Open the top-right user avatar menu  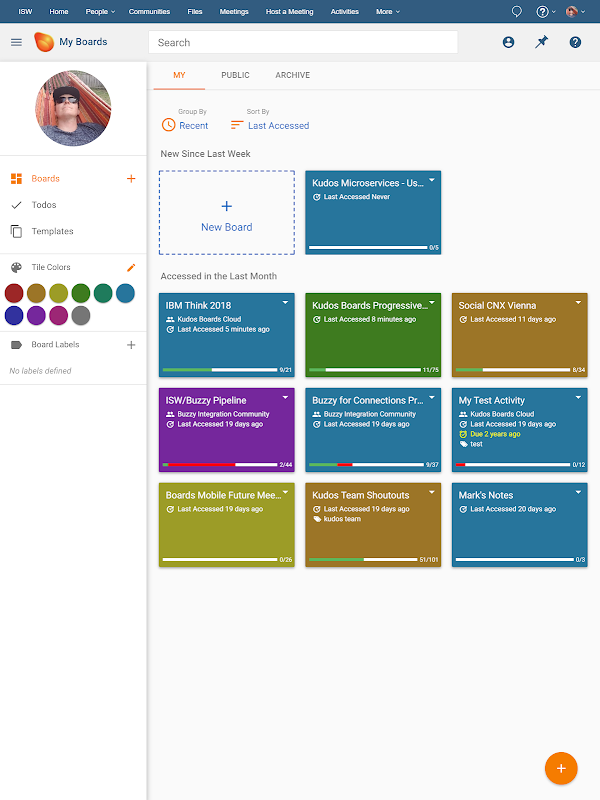[575, 11]
